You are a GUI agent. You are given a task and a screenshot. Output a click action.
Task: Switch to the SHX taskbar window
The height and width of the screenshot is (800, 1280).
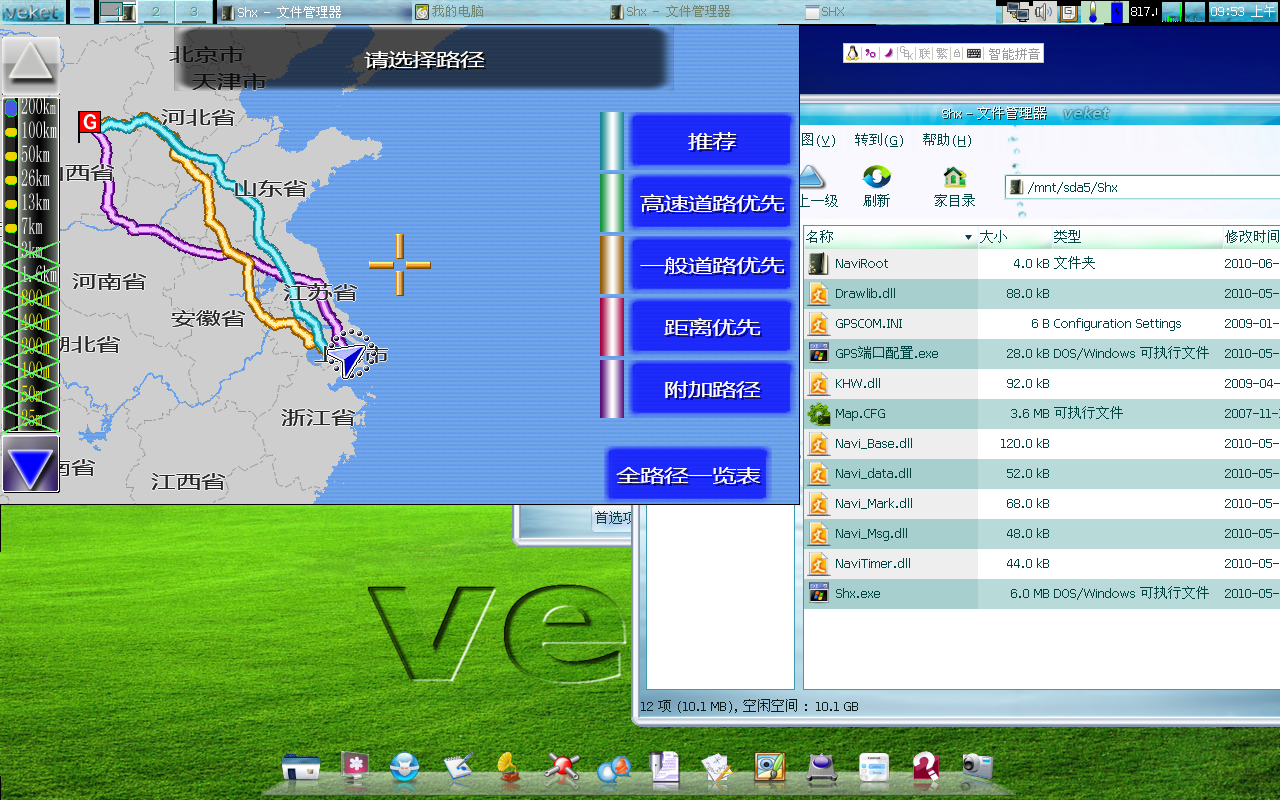click(900, 12)
